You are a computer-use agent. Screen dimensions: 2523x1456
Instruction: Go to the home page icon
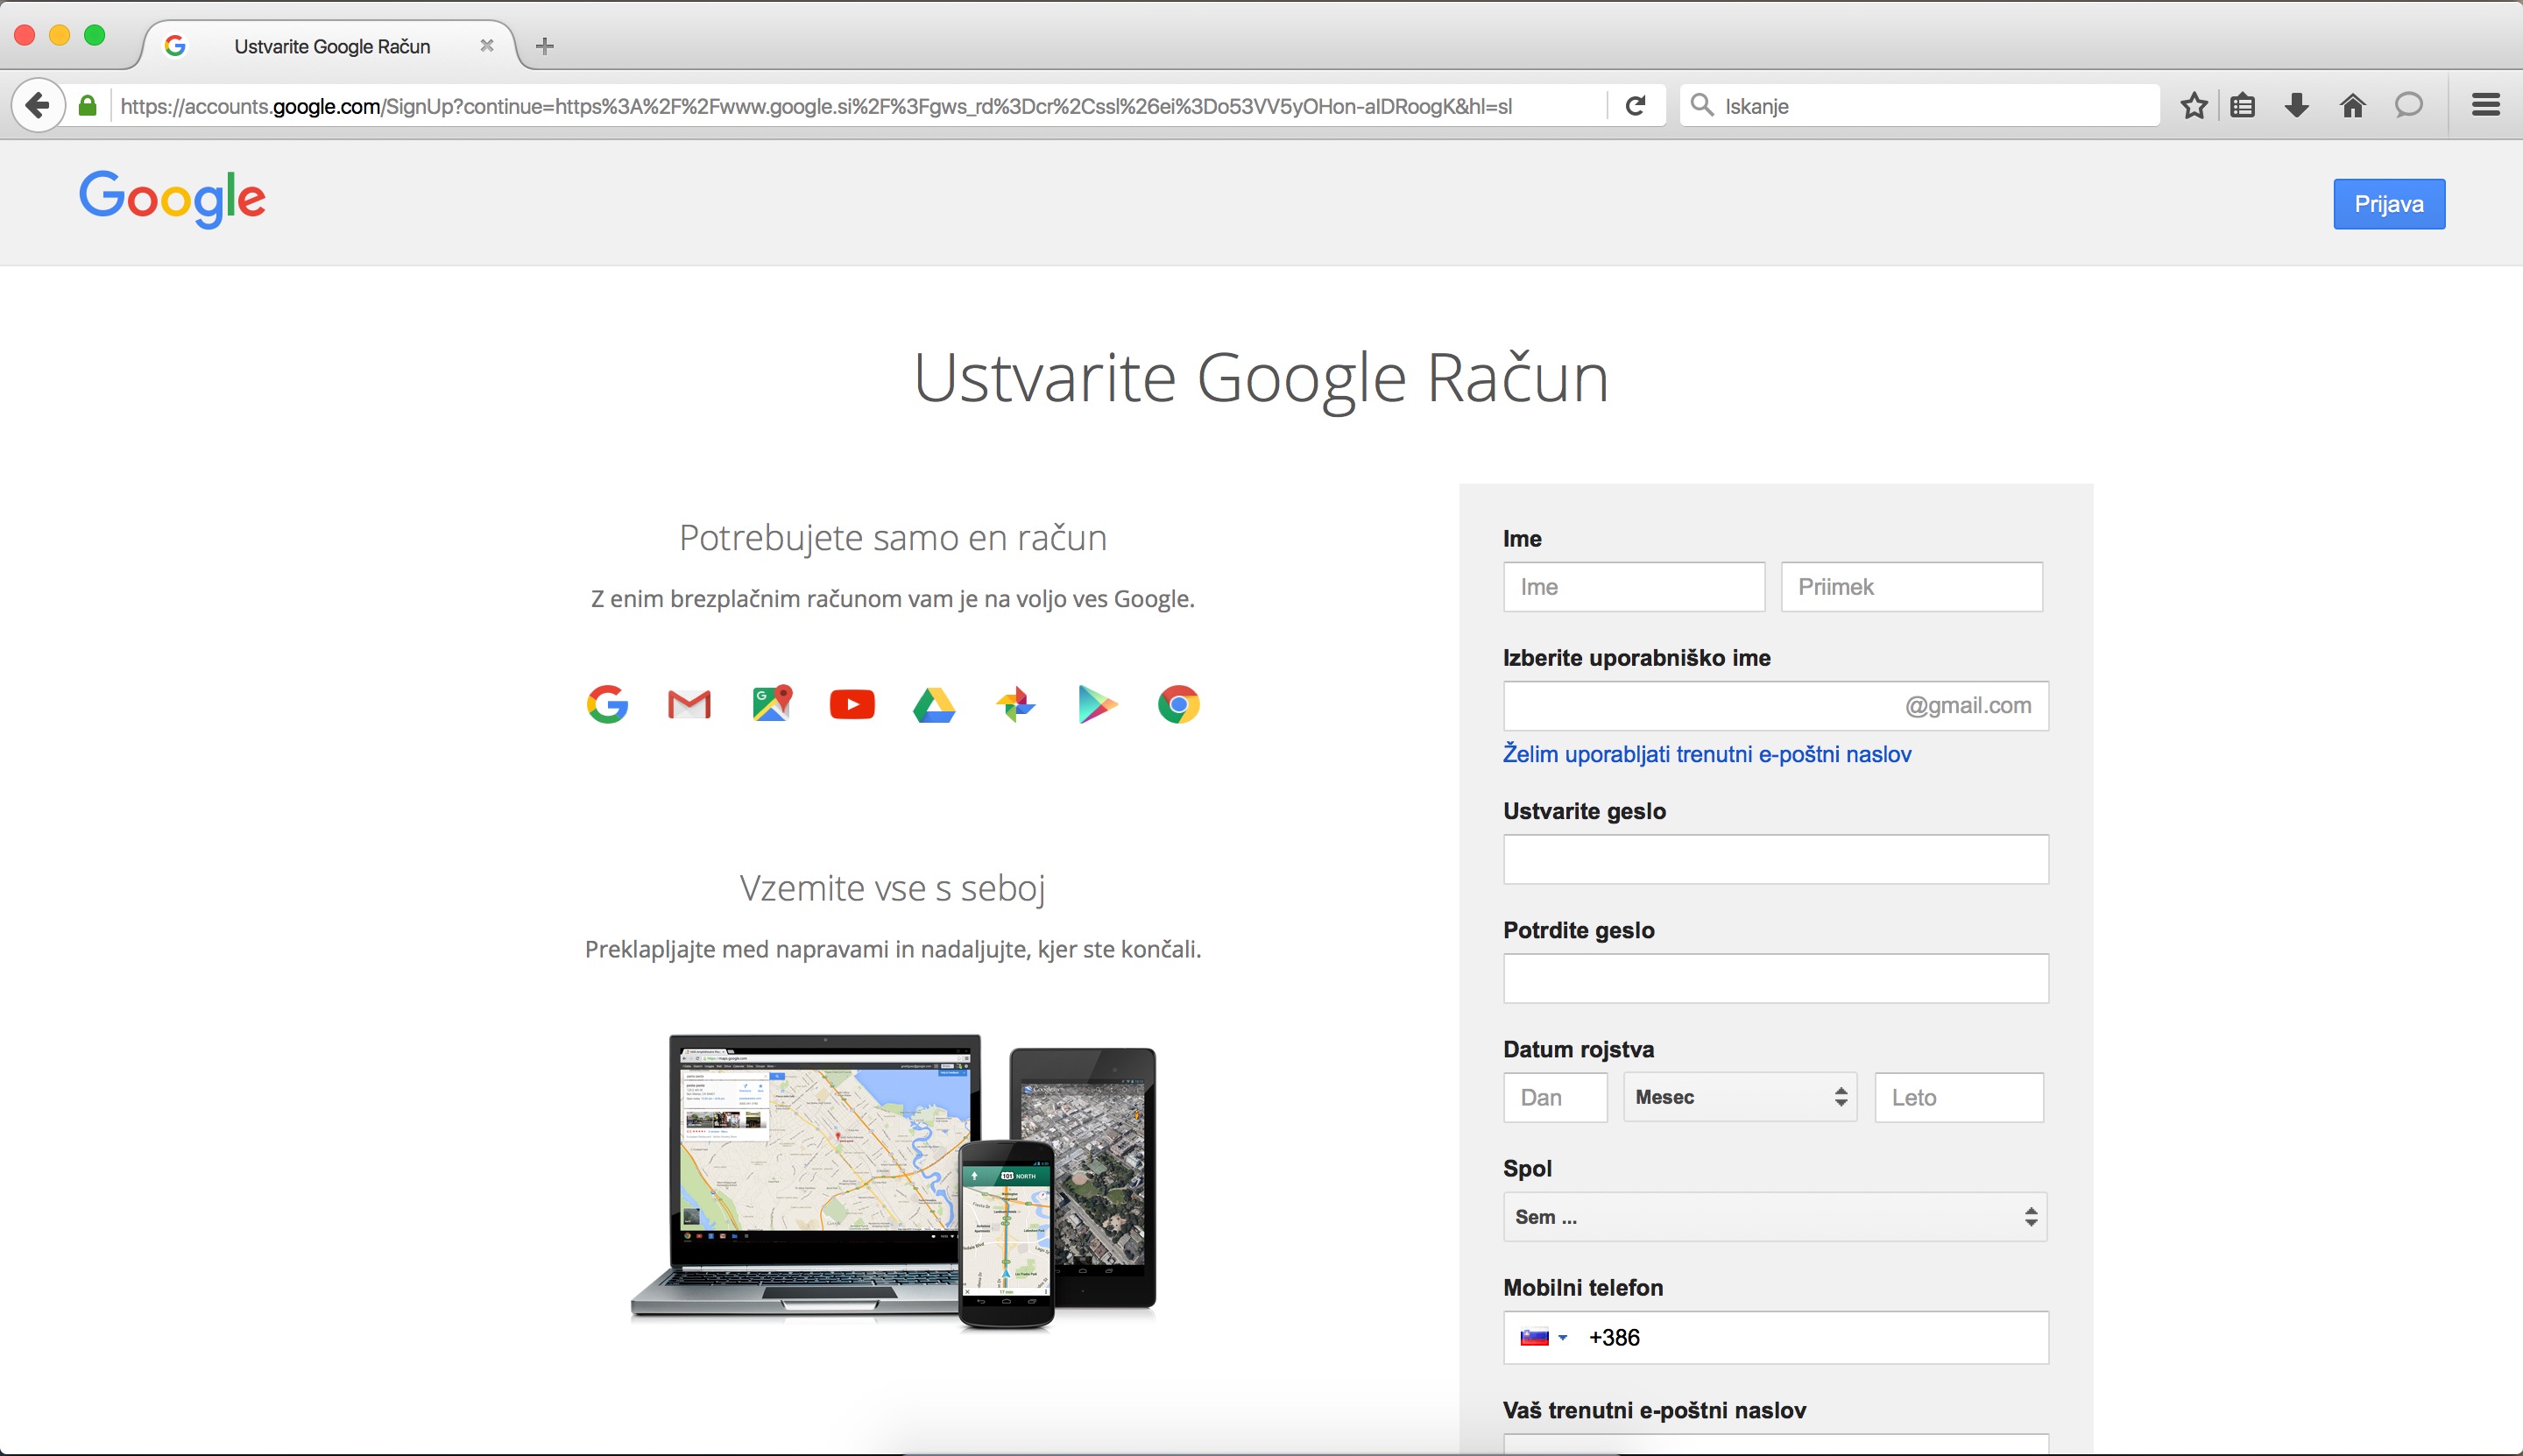tap(2353, 105)
